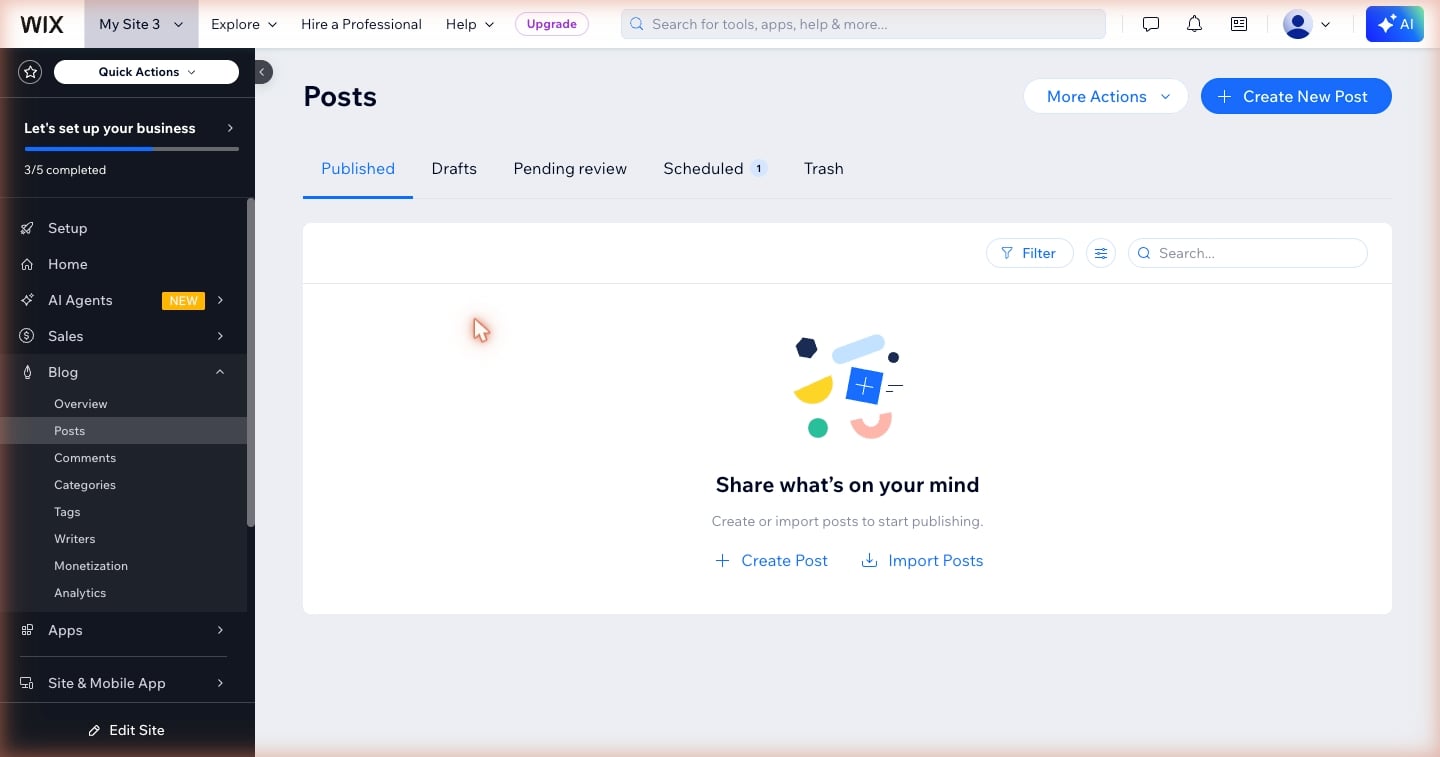Click the Home house icon
Screen dimensions: 1440x757
pos(28,264)
